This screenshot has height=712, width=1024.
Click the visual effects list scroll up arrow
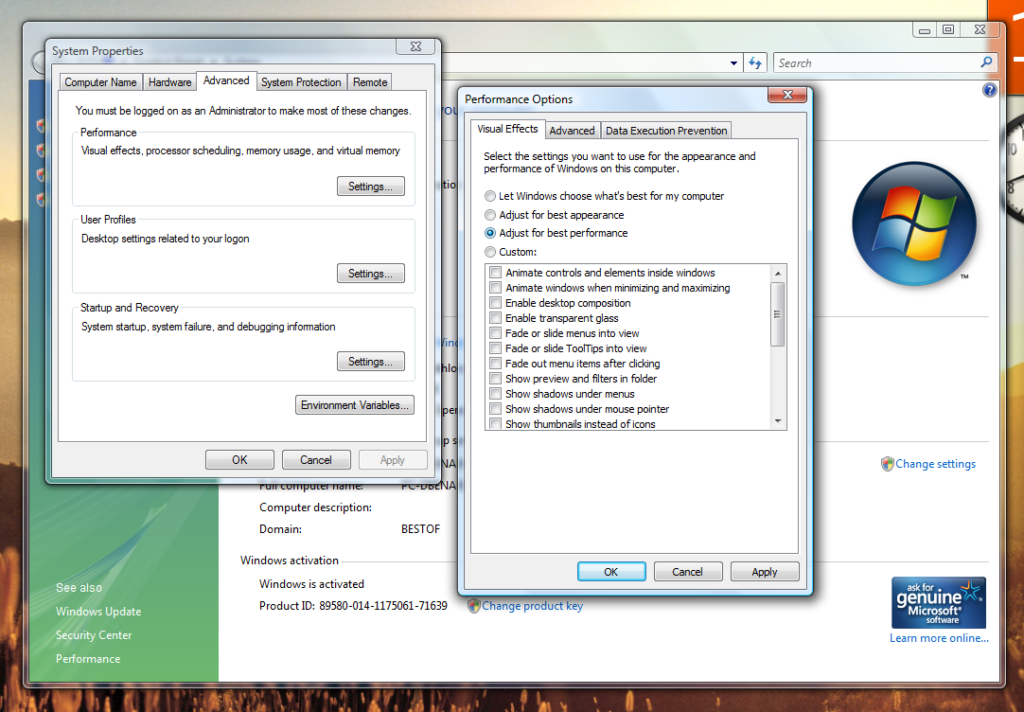pyautogui.click(x=778, y=273)
